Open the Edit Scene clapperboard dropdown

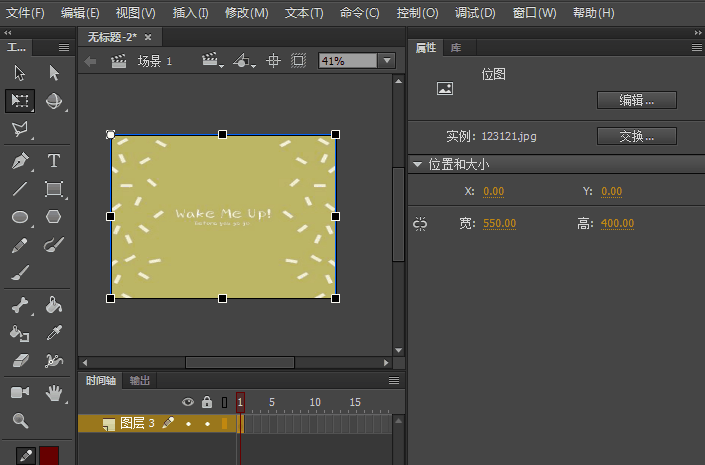[x=212, y=61]
